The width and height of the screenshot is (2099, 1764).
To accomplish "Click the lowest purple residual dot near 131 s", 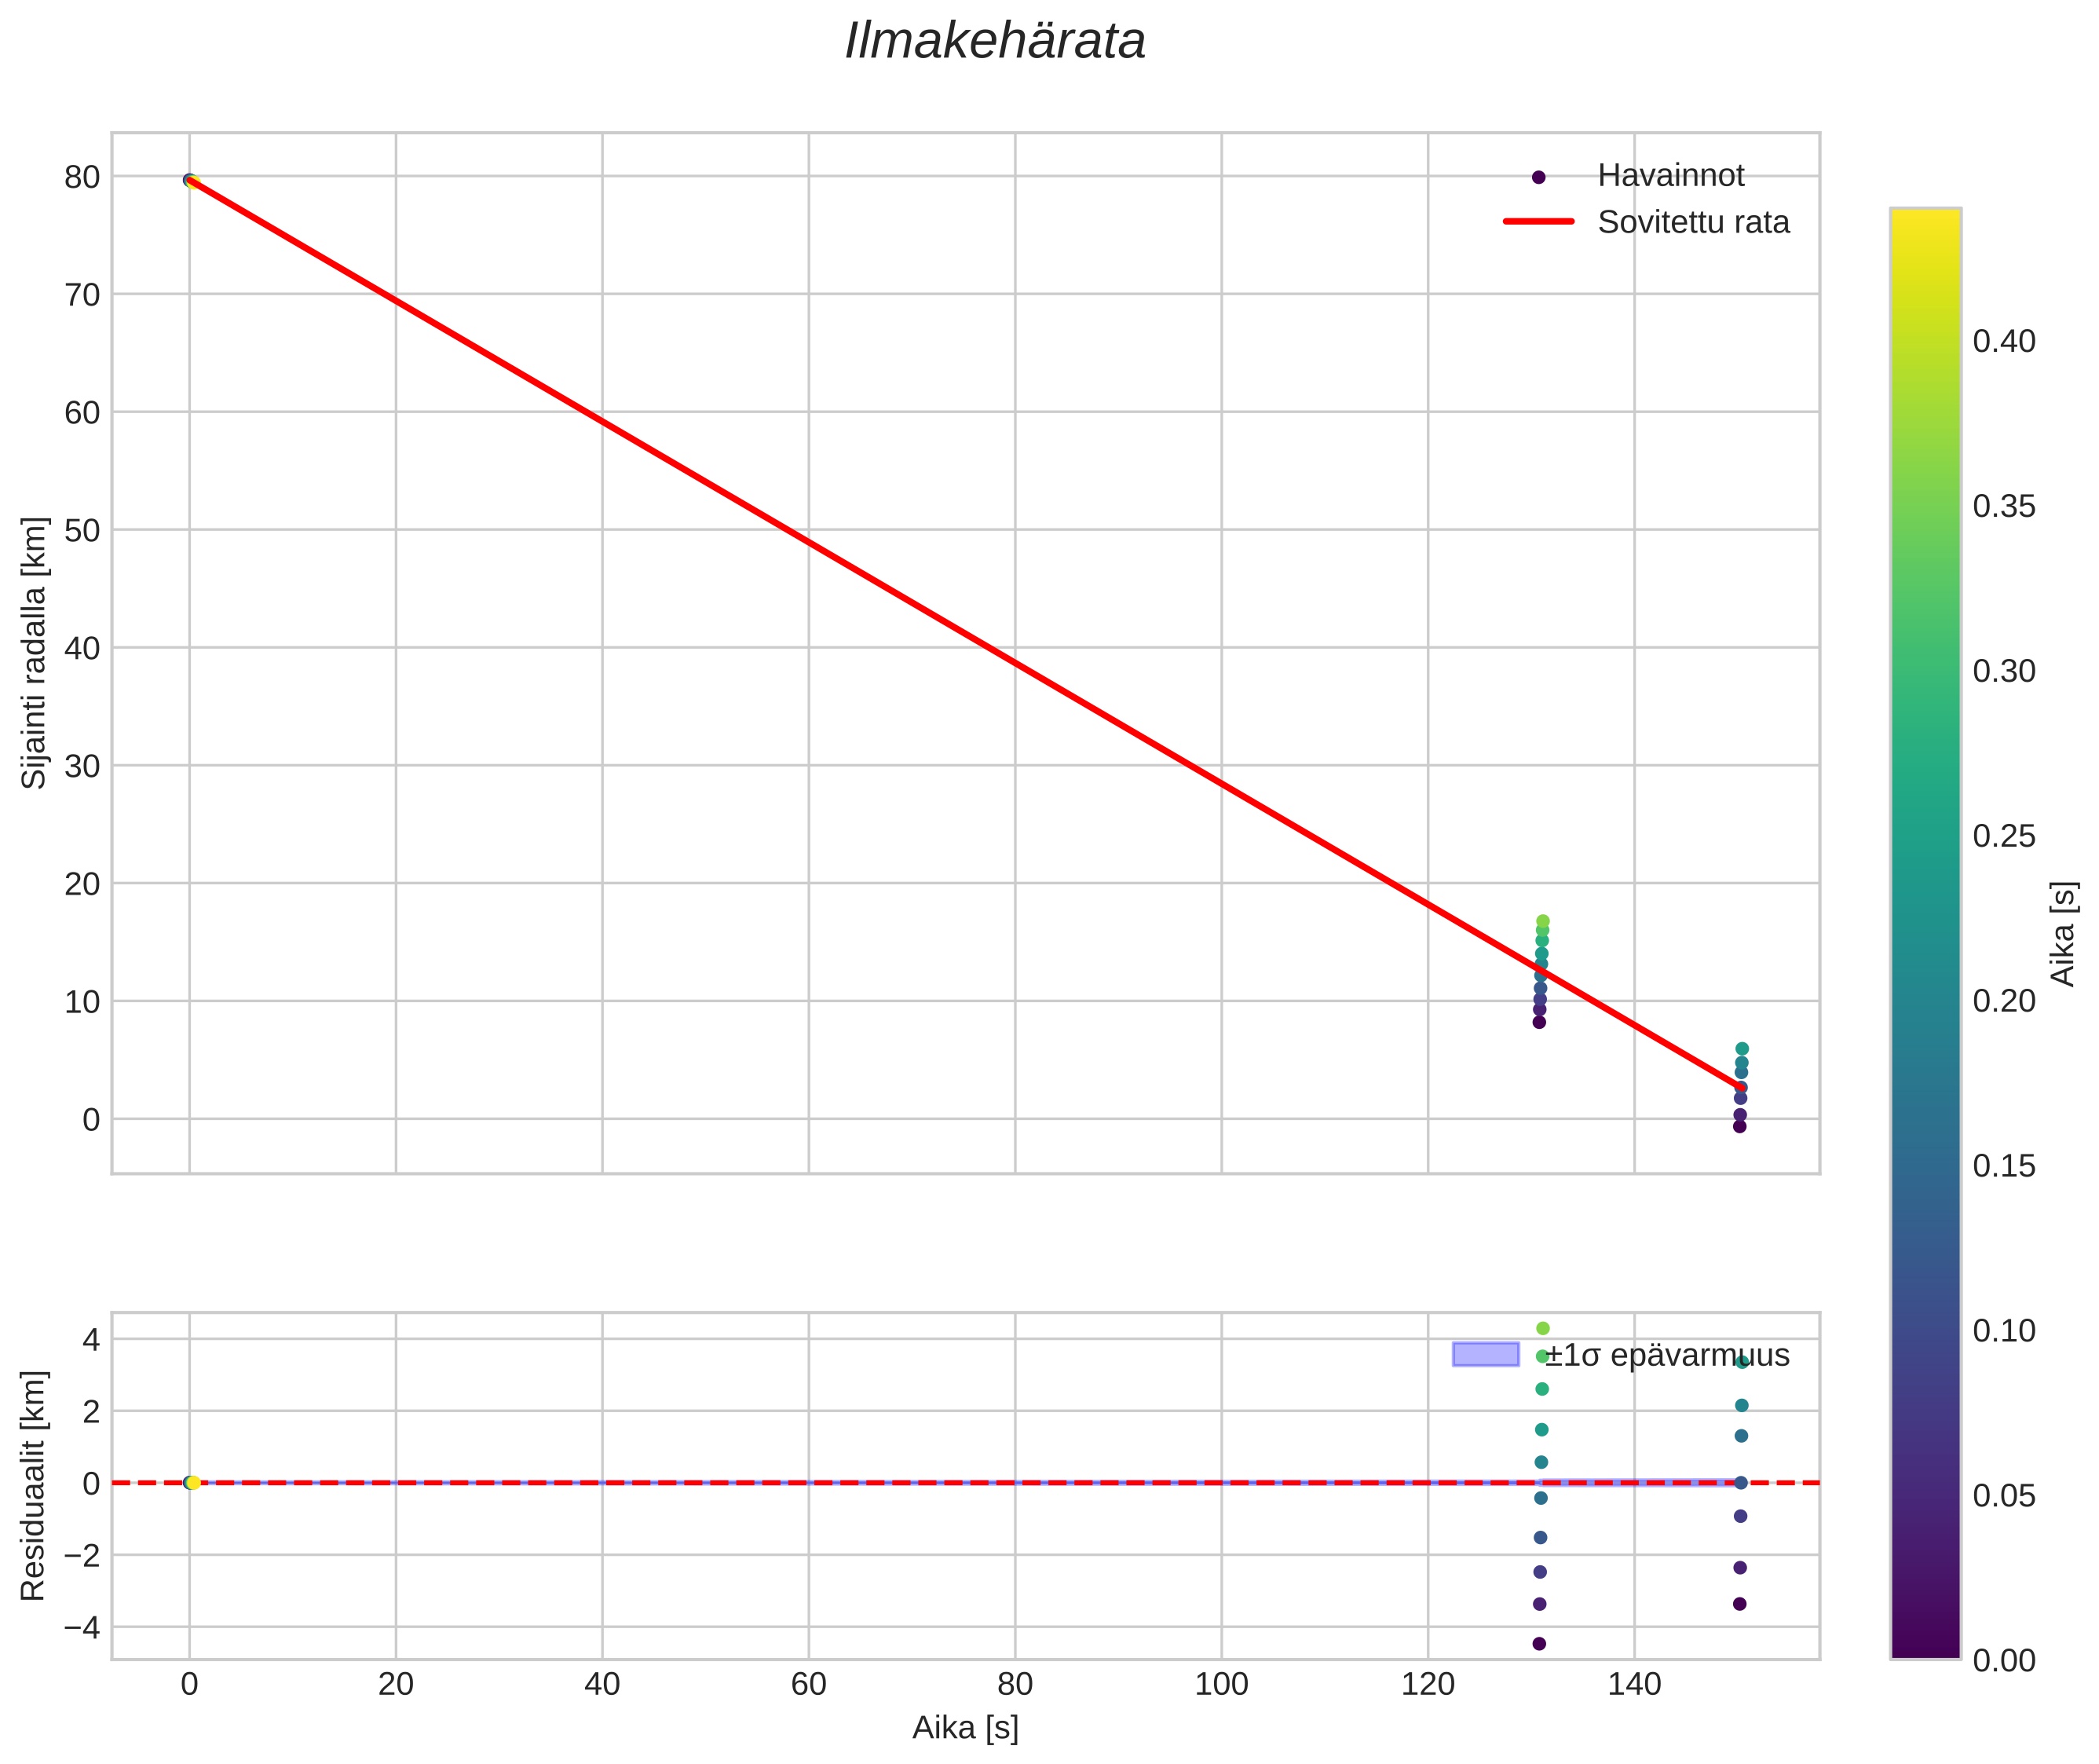I will (x=1539, y=1643).
